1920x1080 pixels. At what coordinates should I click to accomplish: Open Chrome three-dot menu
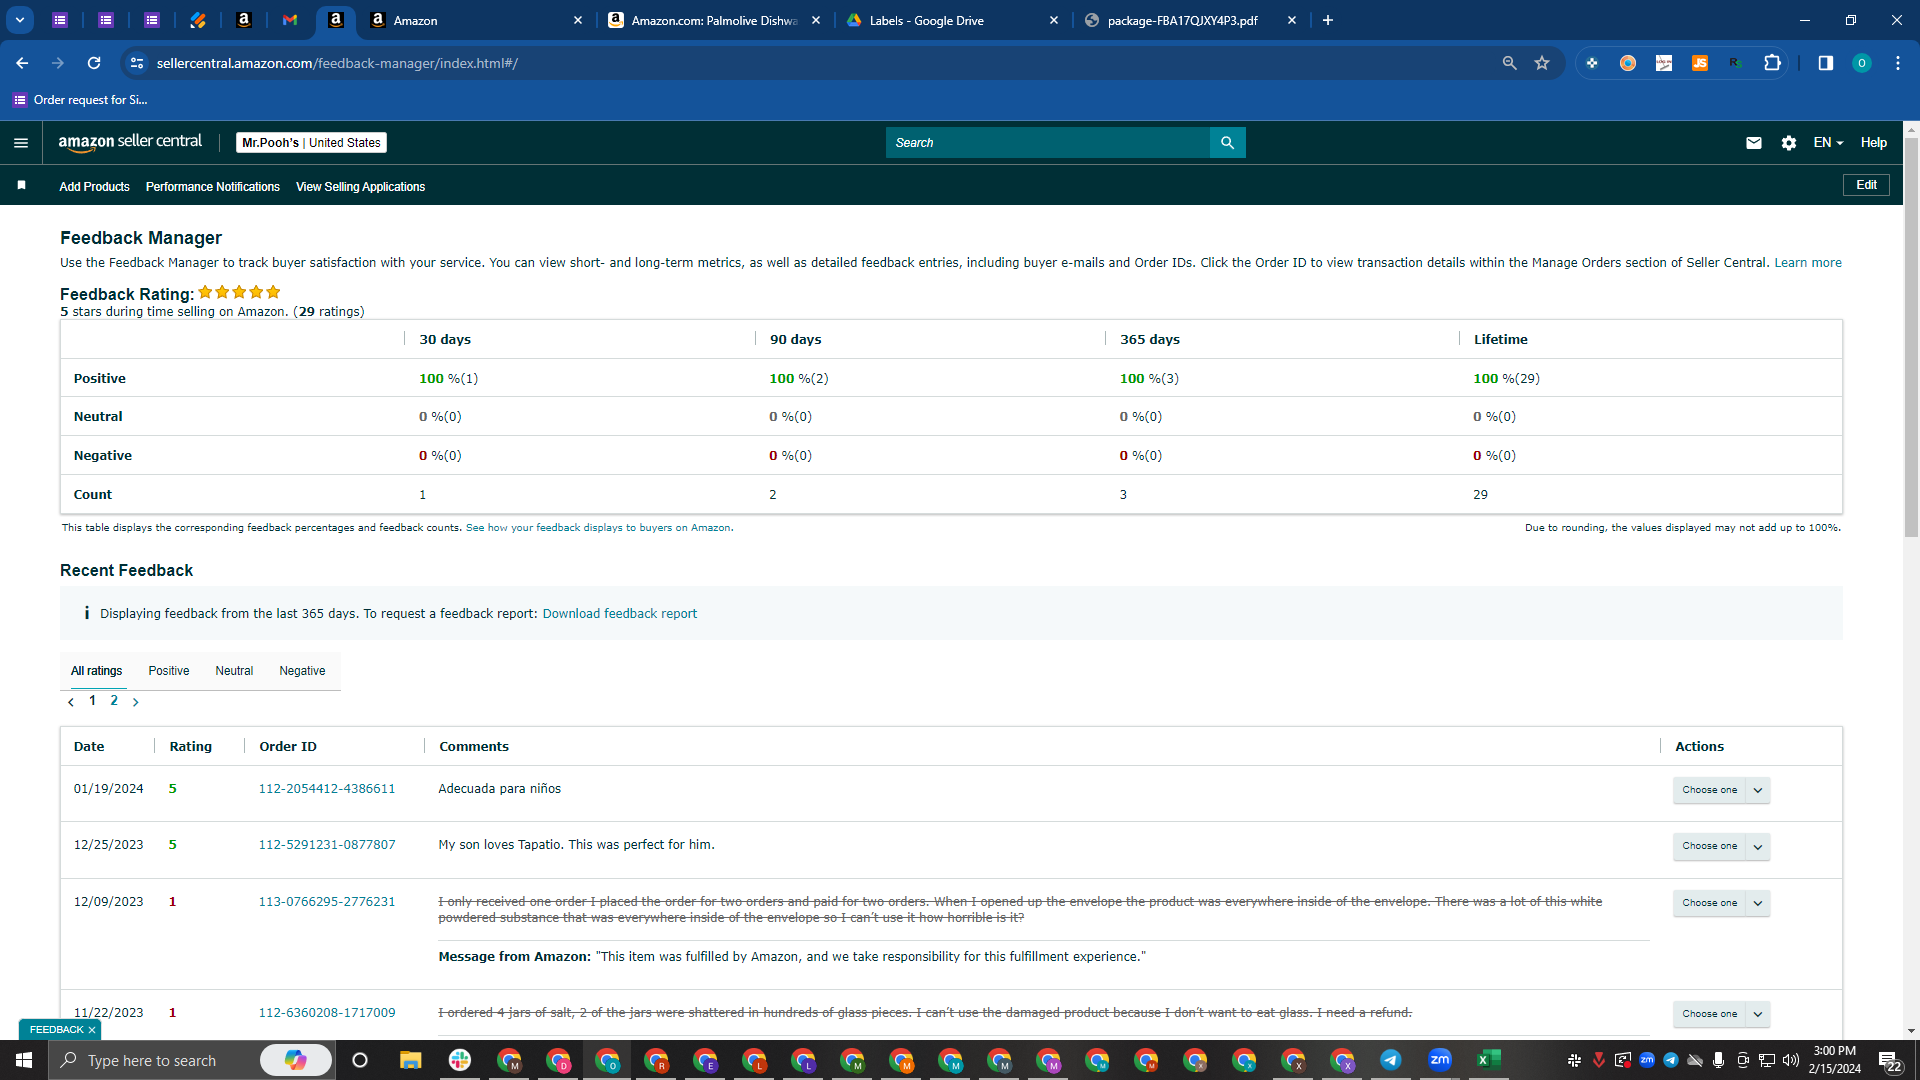(x=1897, y=63)
